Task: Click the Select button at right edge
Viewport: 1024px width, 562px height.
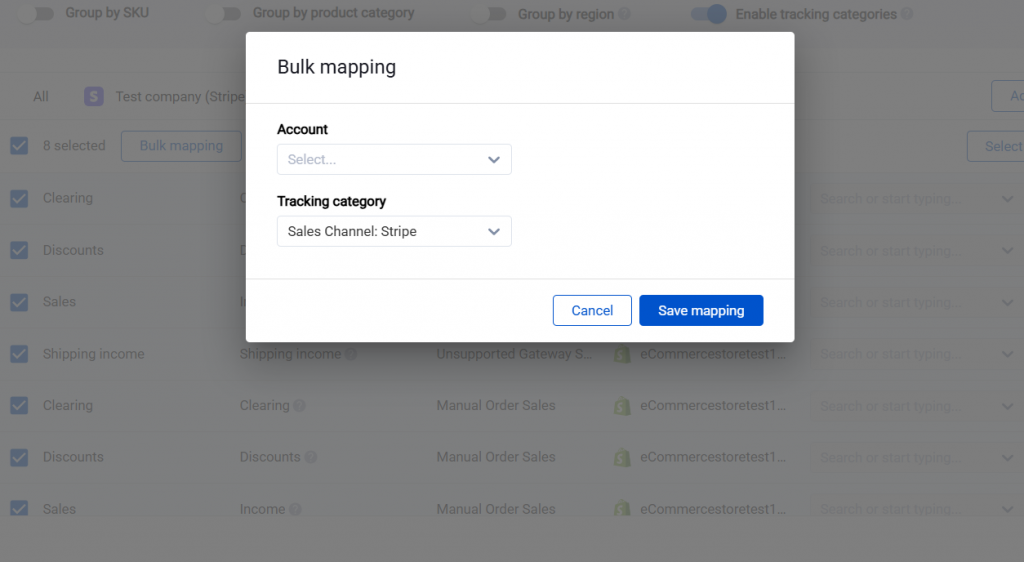Action: [995, 146]
